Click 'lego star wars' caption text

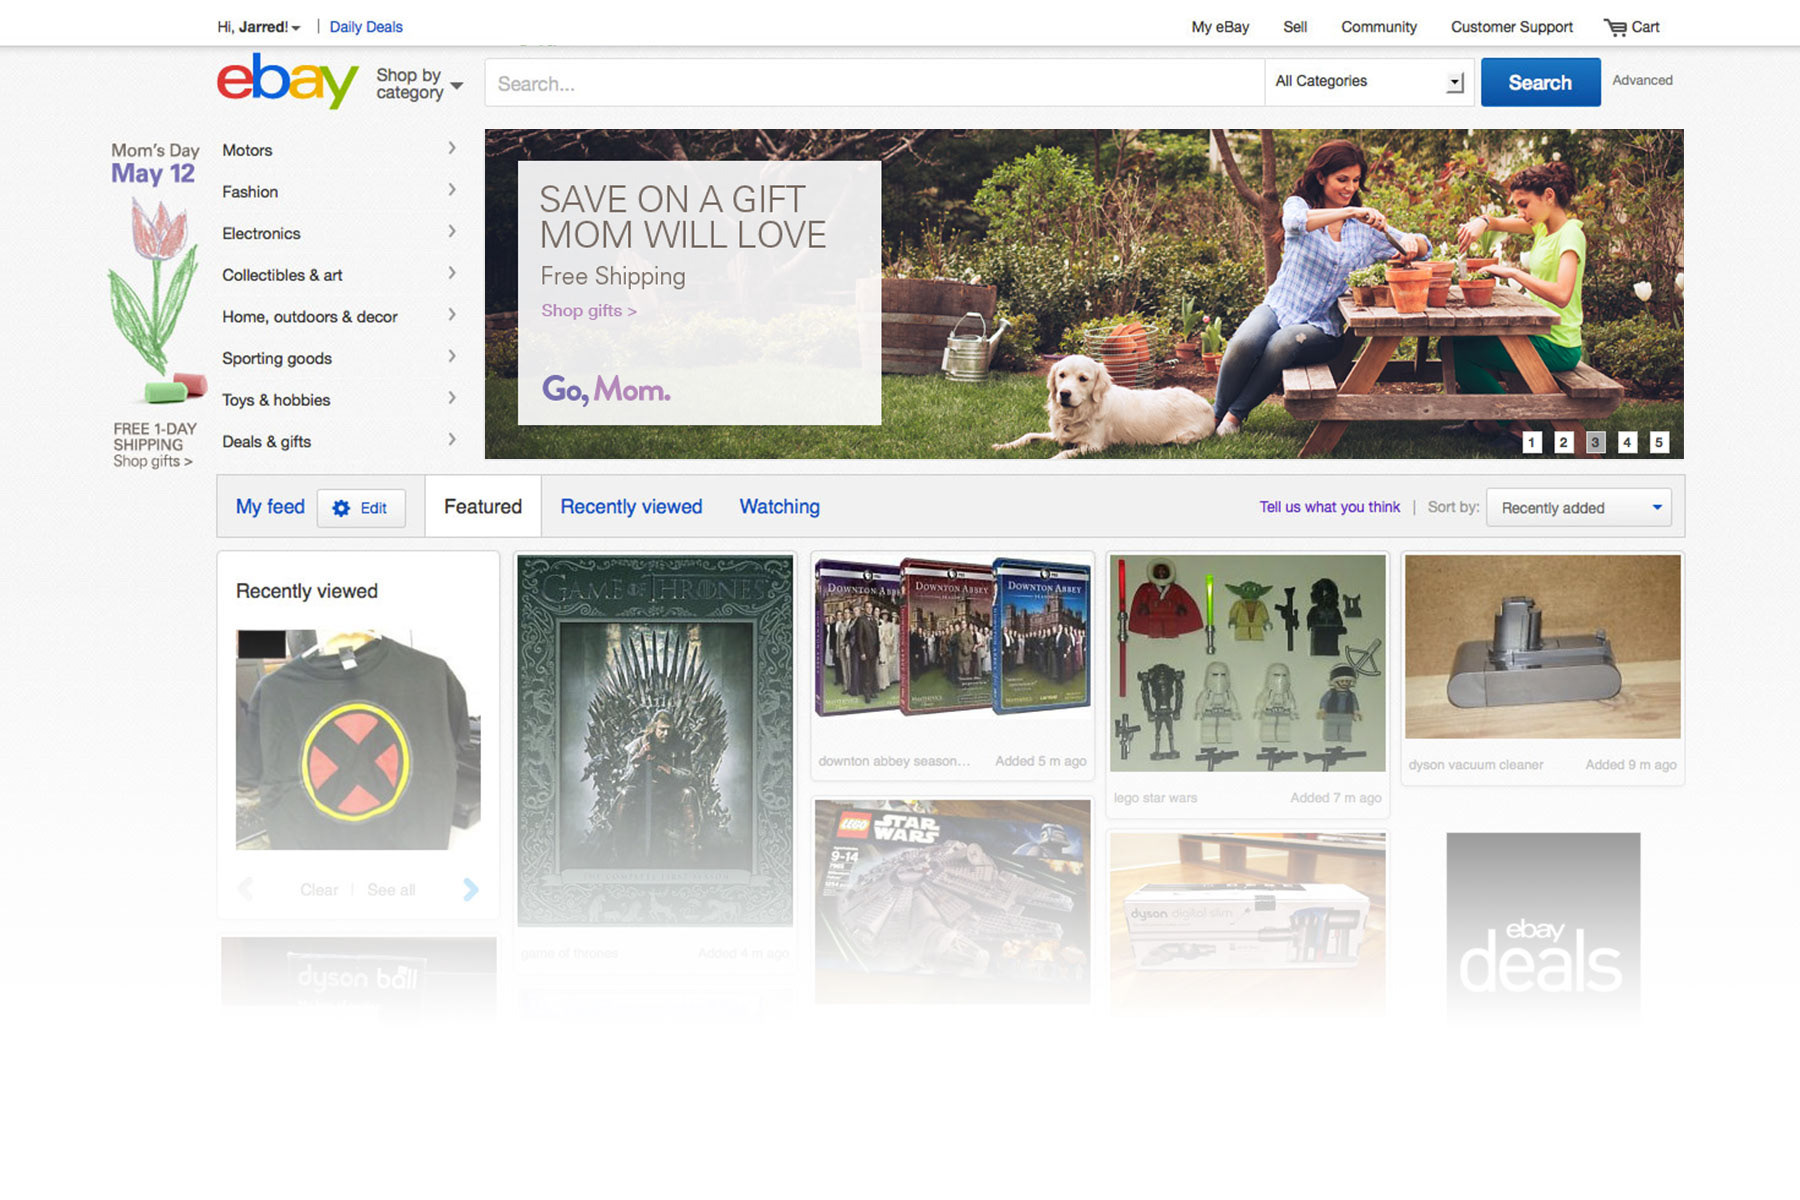pyautogui.click(x=1155, y=798)
